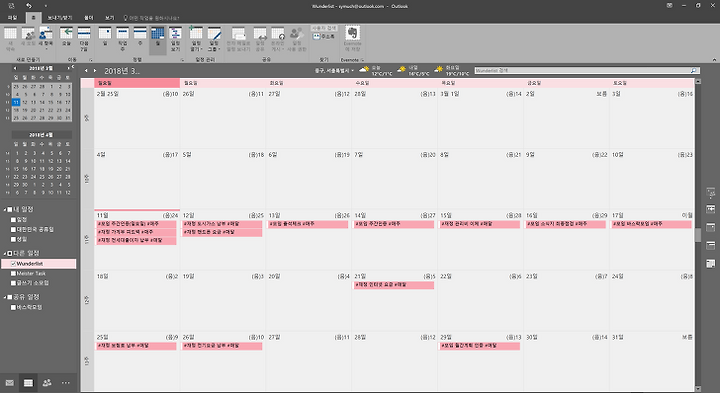Open the 파일 (File) tab

12,18
